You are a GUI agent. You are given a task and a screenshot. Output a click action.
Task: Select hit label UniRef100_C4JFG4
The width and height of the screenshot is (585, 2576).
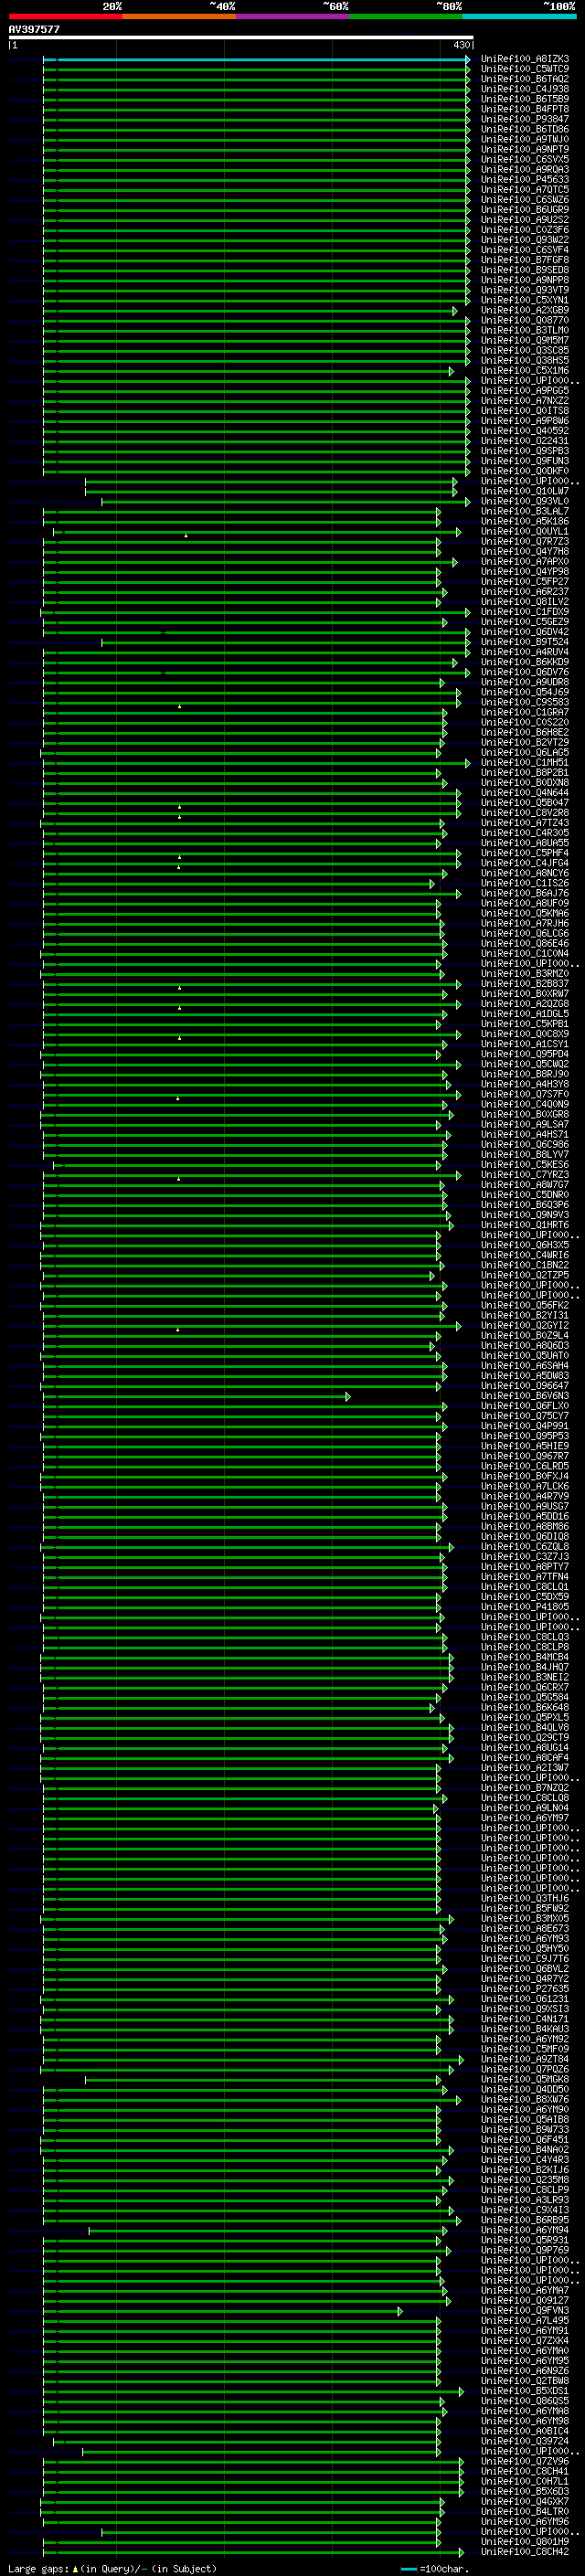tap(525, 864)
